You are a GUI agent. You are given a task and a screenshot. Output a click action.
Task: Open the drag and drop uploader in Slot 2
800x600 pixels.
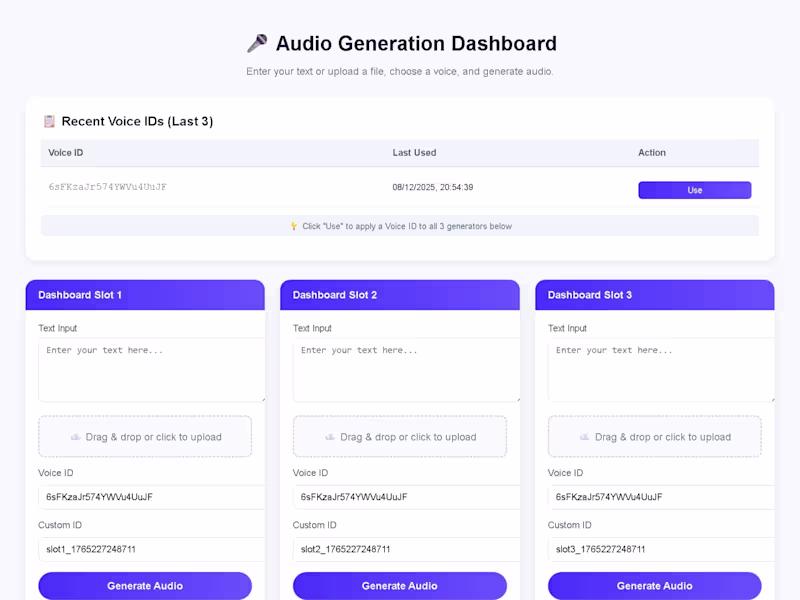pyautogui.click(x=400, y=436)
